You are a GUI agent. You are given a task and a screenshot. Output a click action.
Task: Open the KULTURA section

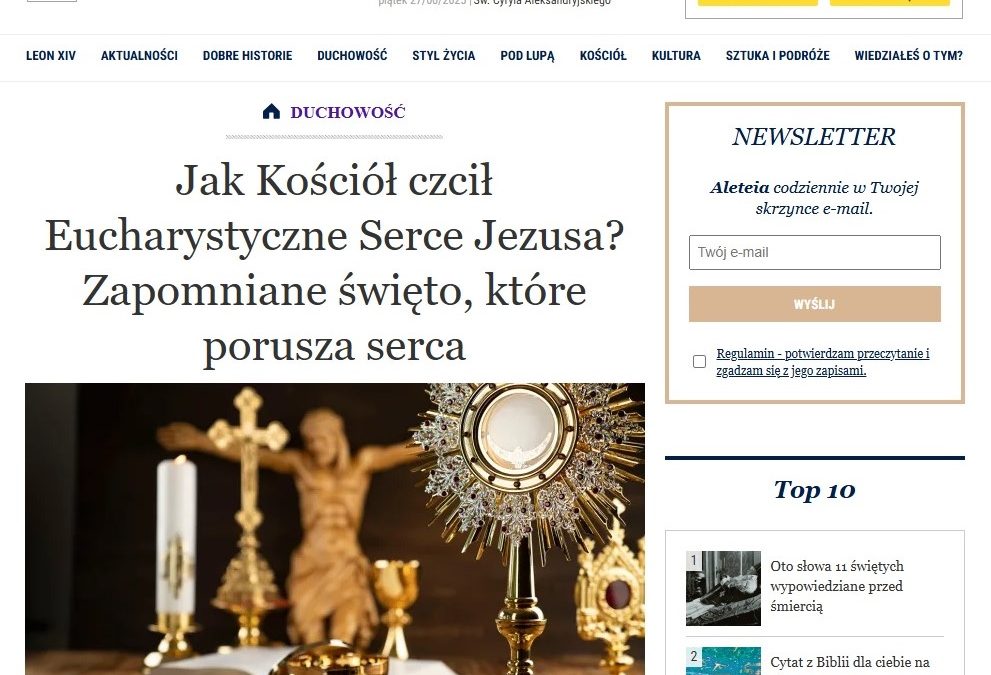[676, 56]
